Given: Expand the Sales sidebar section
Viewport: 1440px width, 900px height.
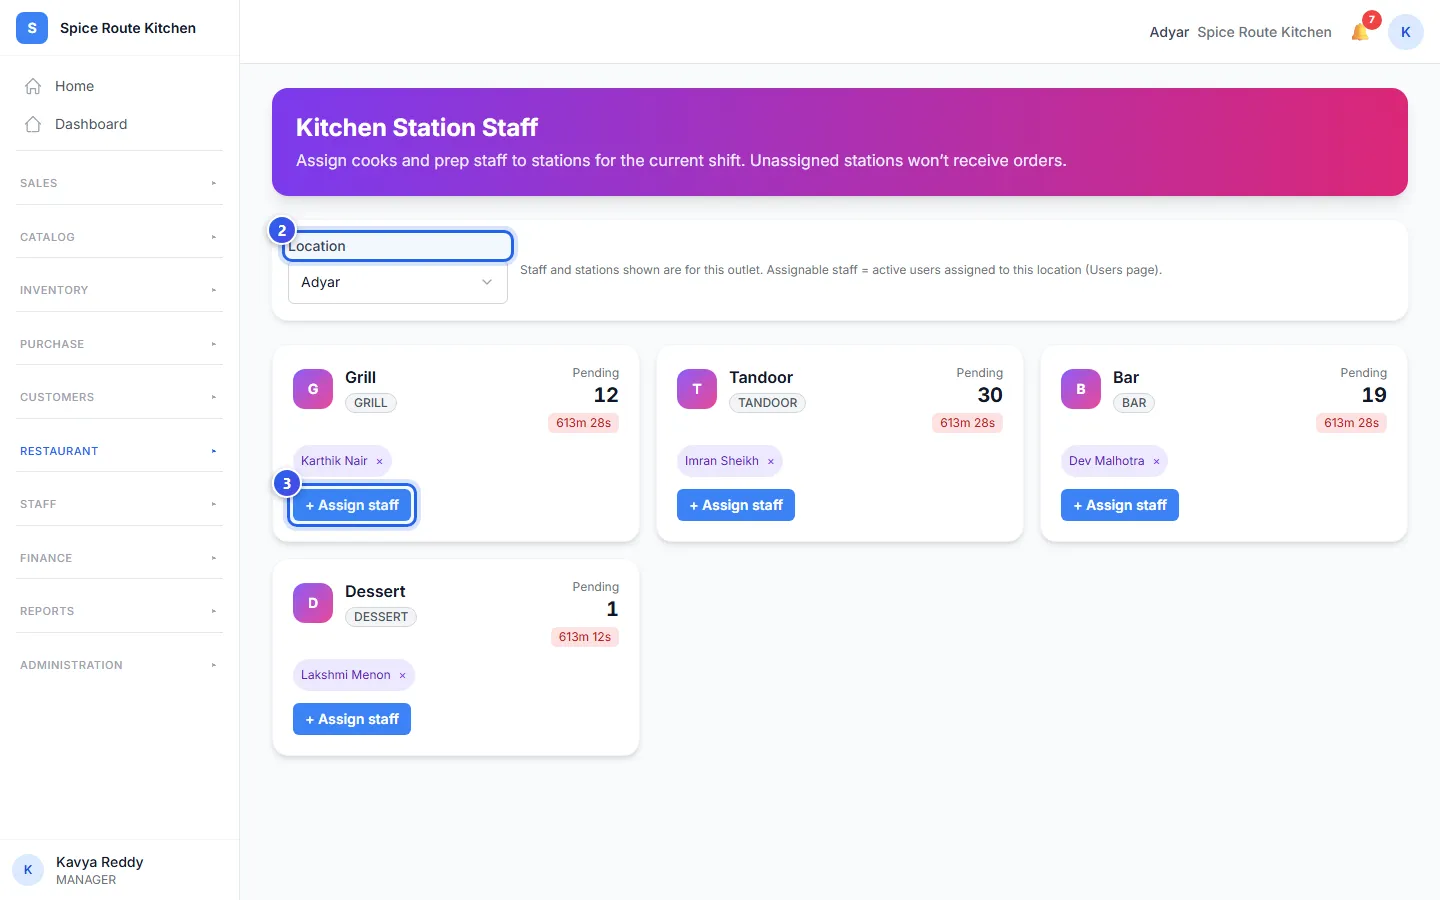Looking at the screenshot, I should [x=119, y=183].
